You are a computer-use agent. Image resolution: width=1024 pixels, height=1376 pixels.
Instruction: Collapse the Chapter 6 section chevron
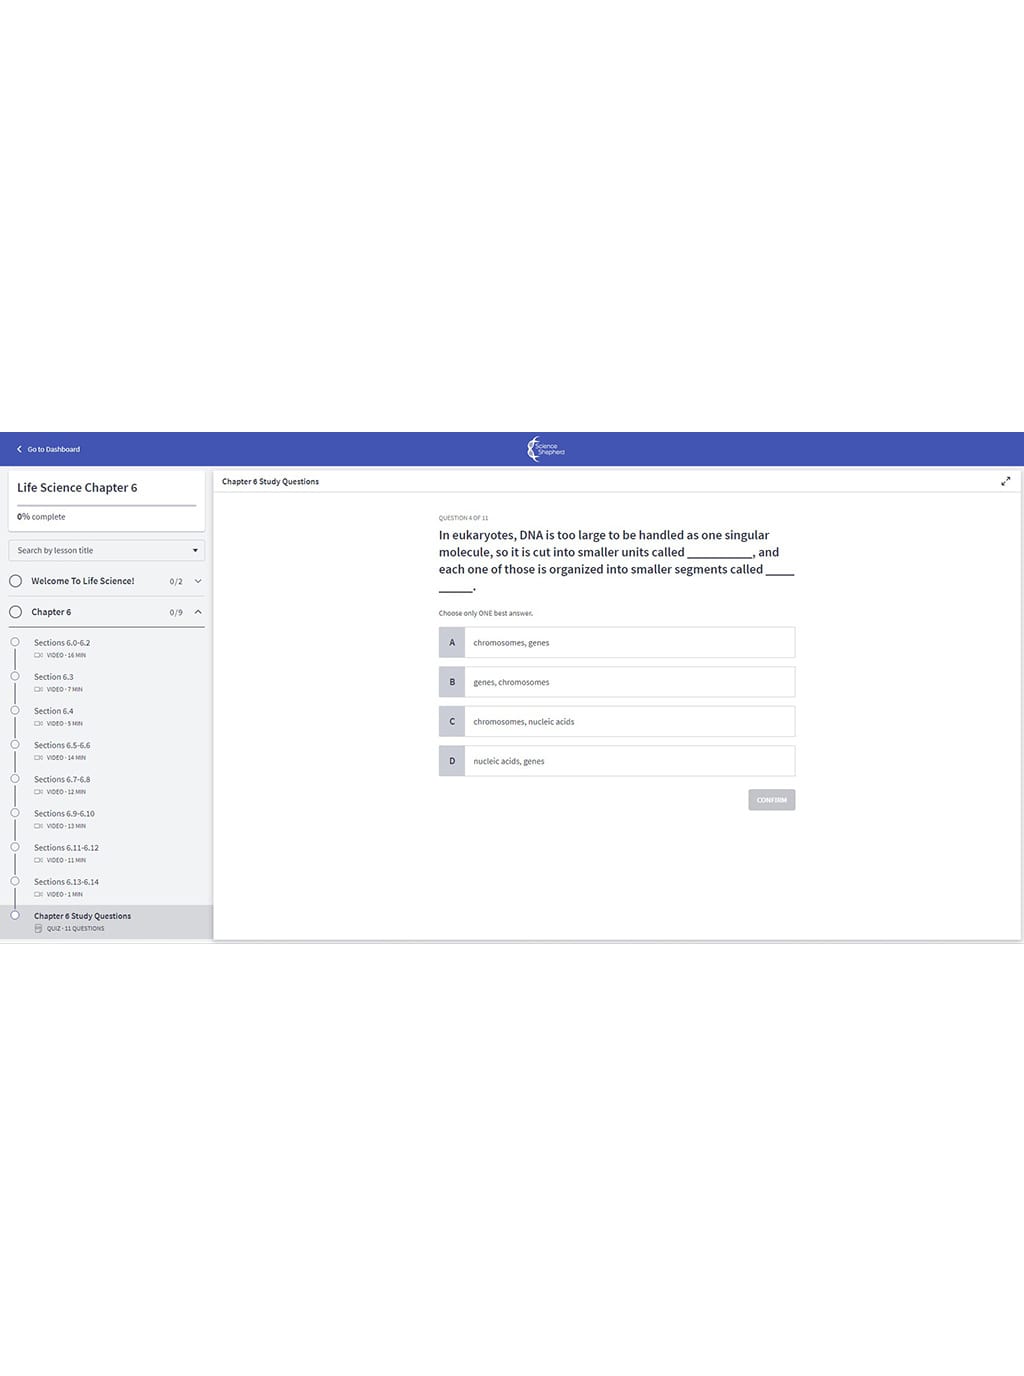[198, 612]
